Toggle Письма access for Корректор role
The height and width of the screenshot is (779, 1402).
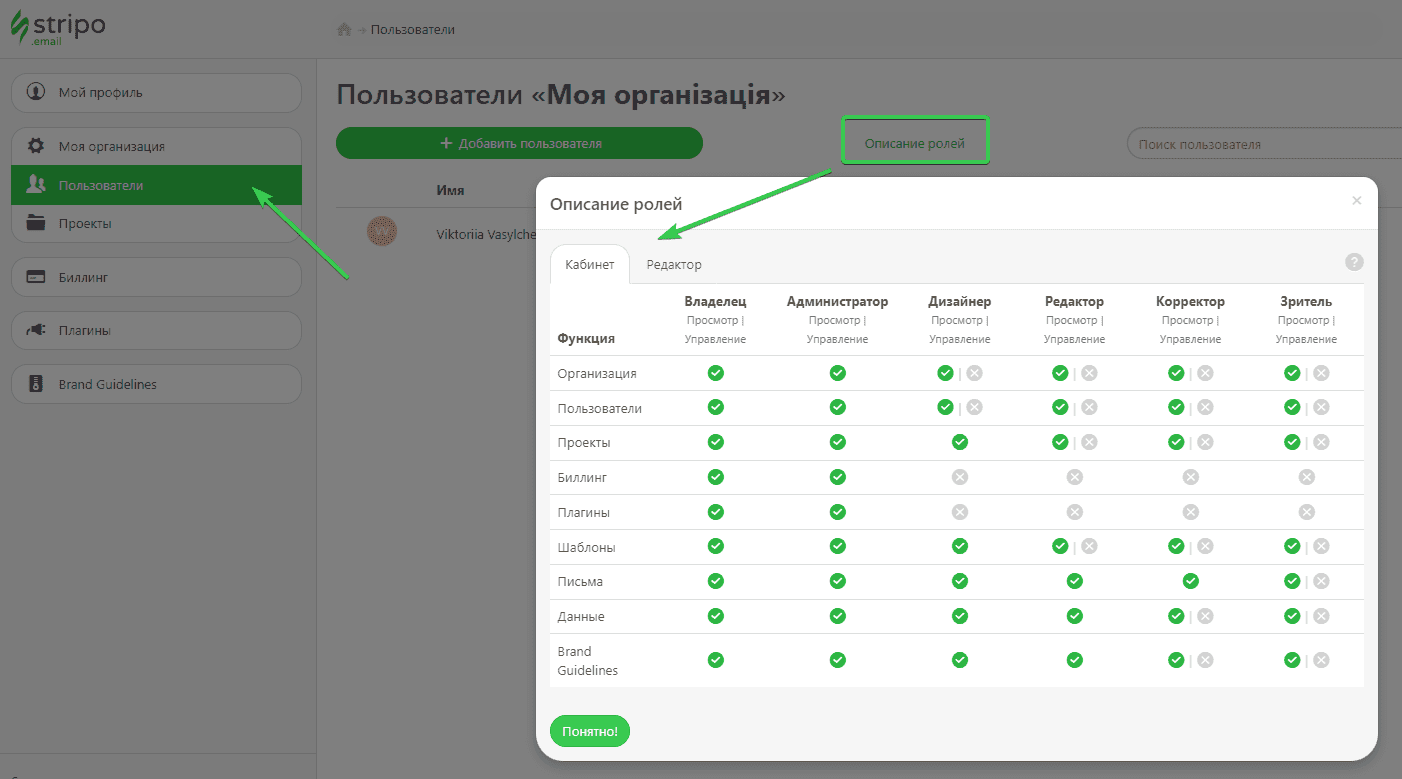coord(1190,581)
